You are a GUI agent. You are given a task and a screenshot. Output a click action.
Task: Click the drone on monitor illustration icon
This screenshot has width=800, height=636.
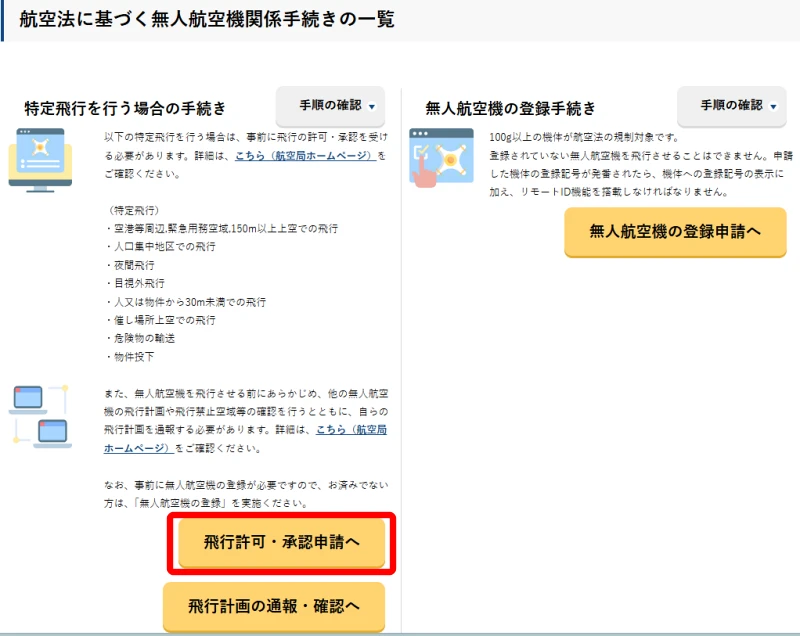pyautogui.click(x=40, y=160)
